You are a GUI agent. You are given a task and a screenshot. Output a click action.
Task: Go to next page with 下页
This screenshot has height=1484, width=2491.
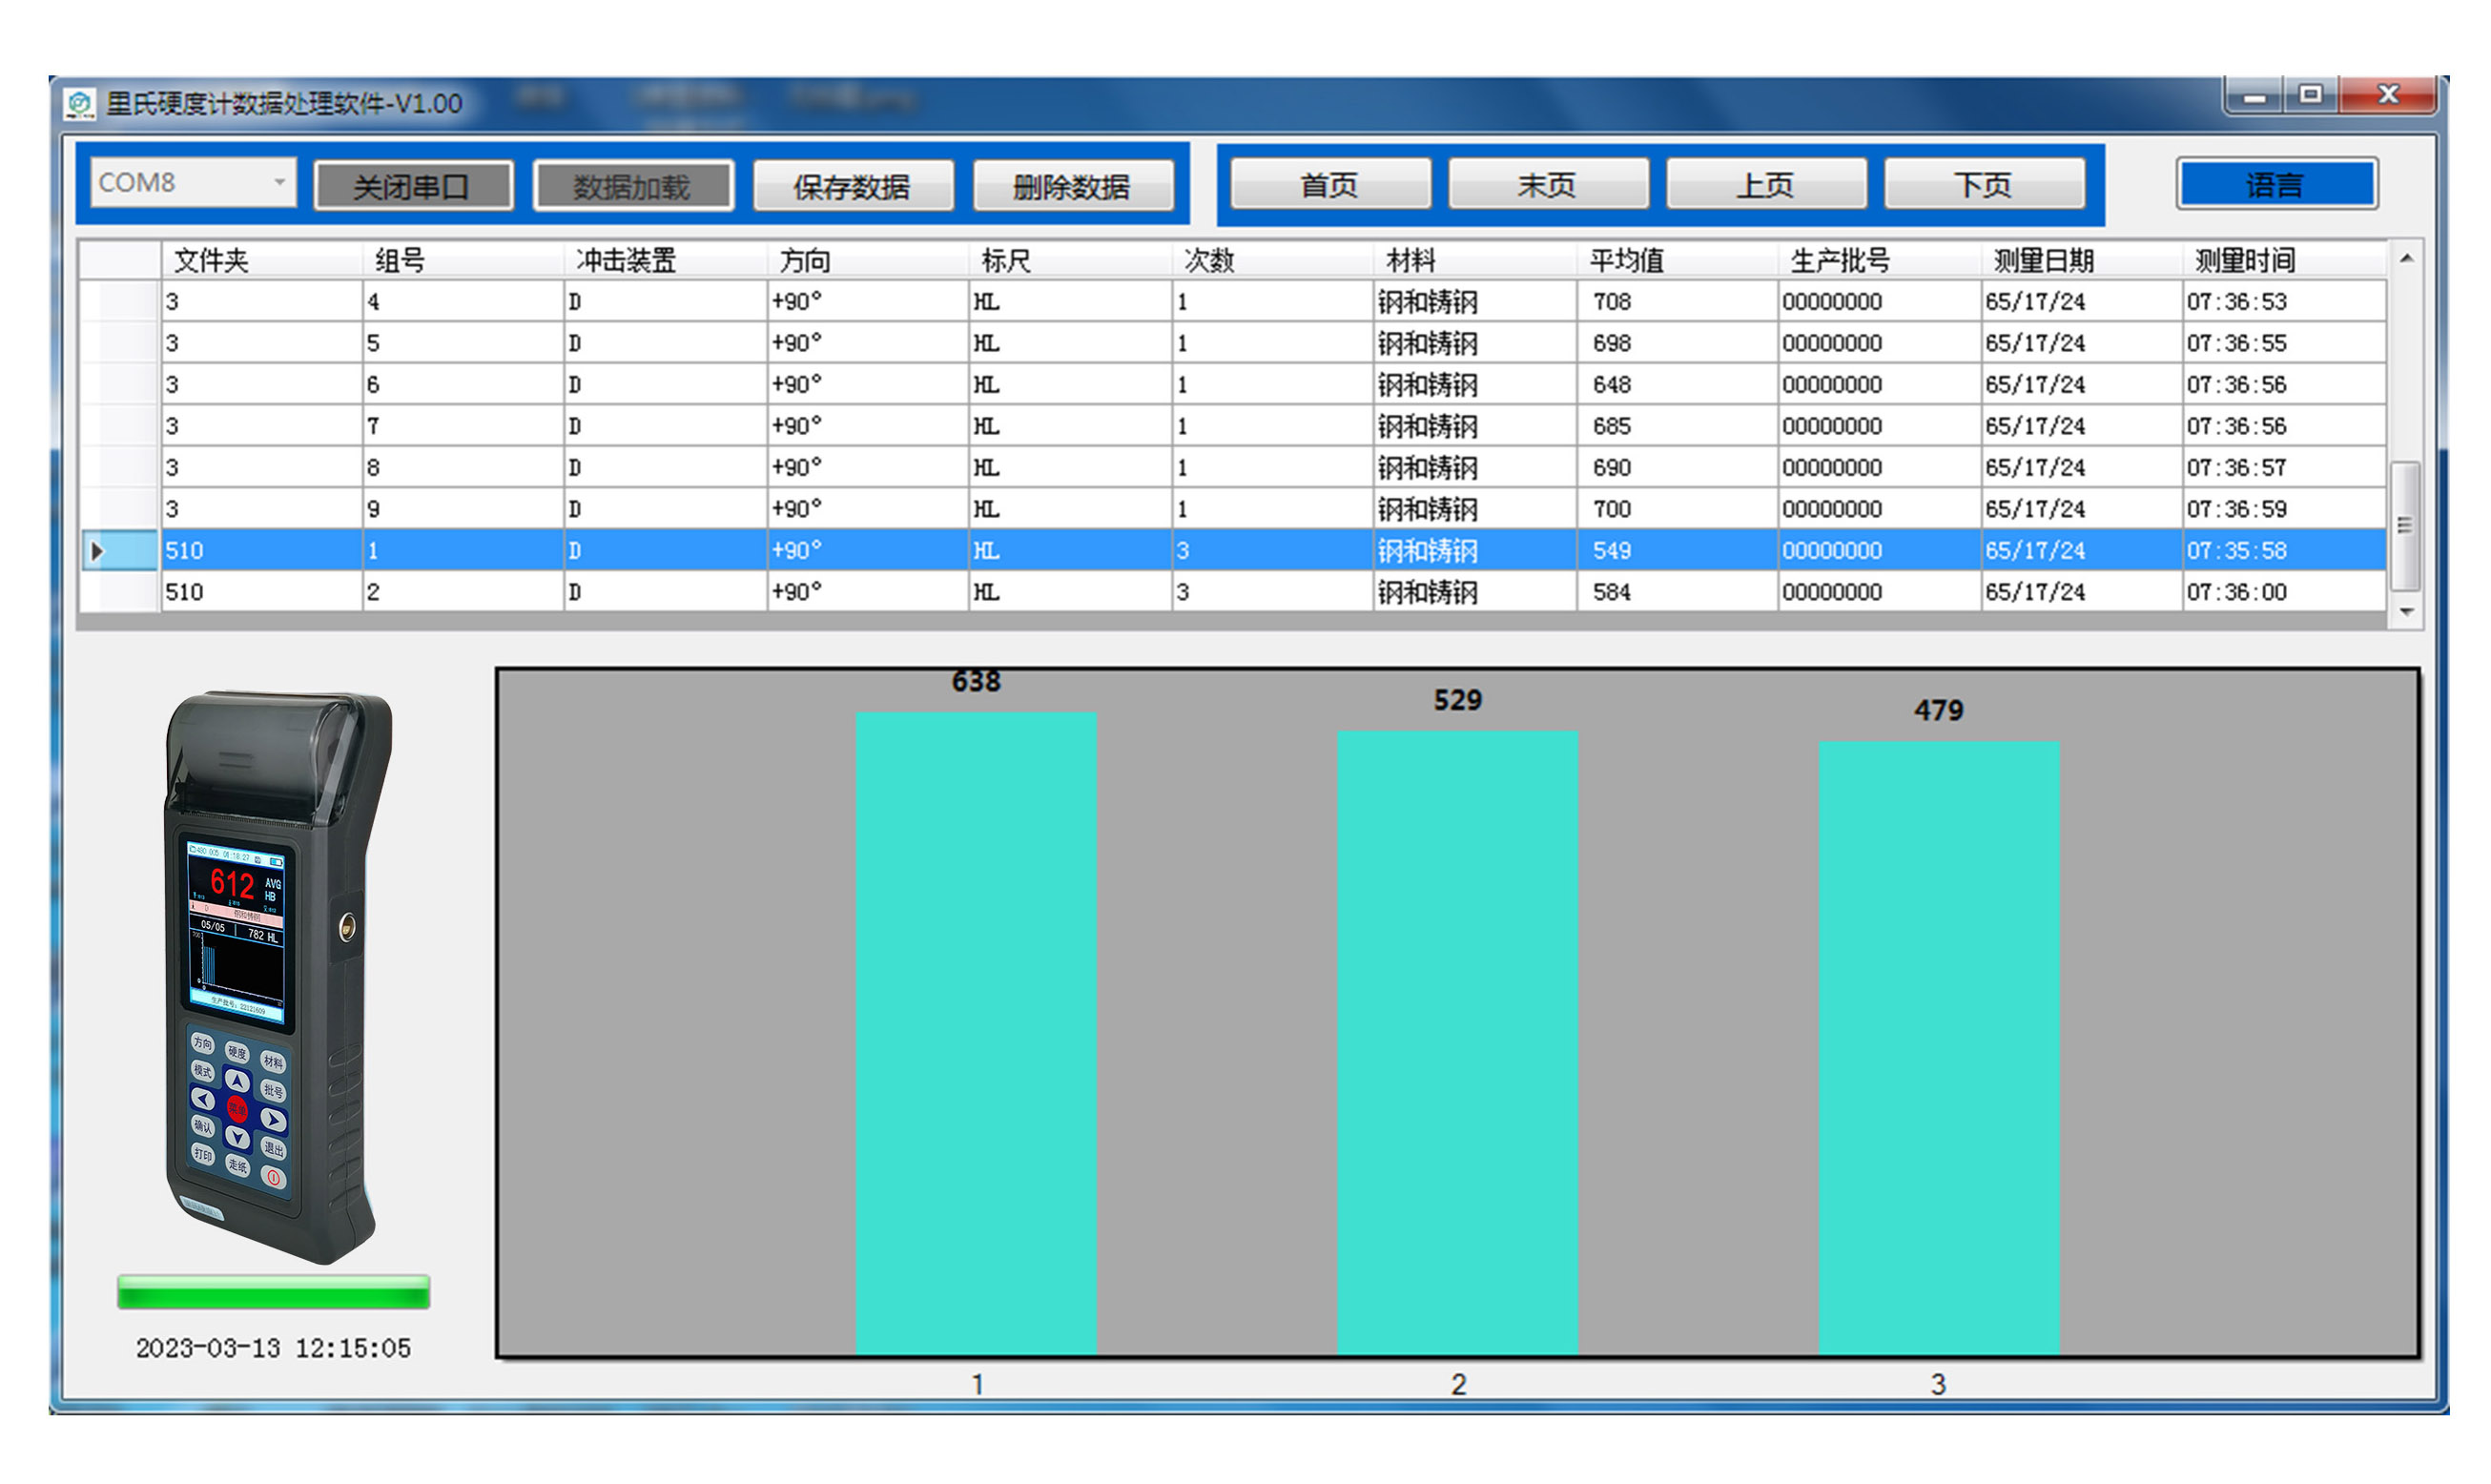(x=1984, y=185)
